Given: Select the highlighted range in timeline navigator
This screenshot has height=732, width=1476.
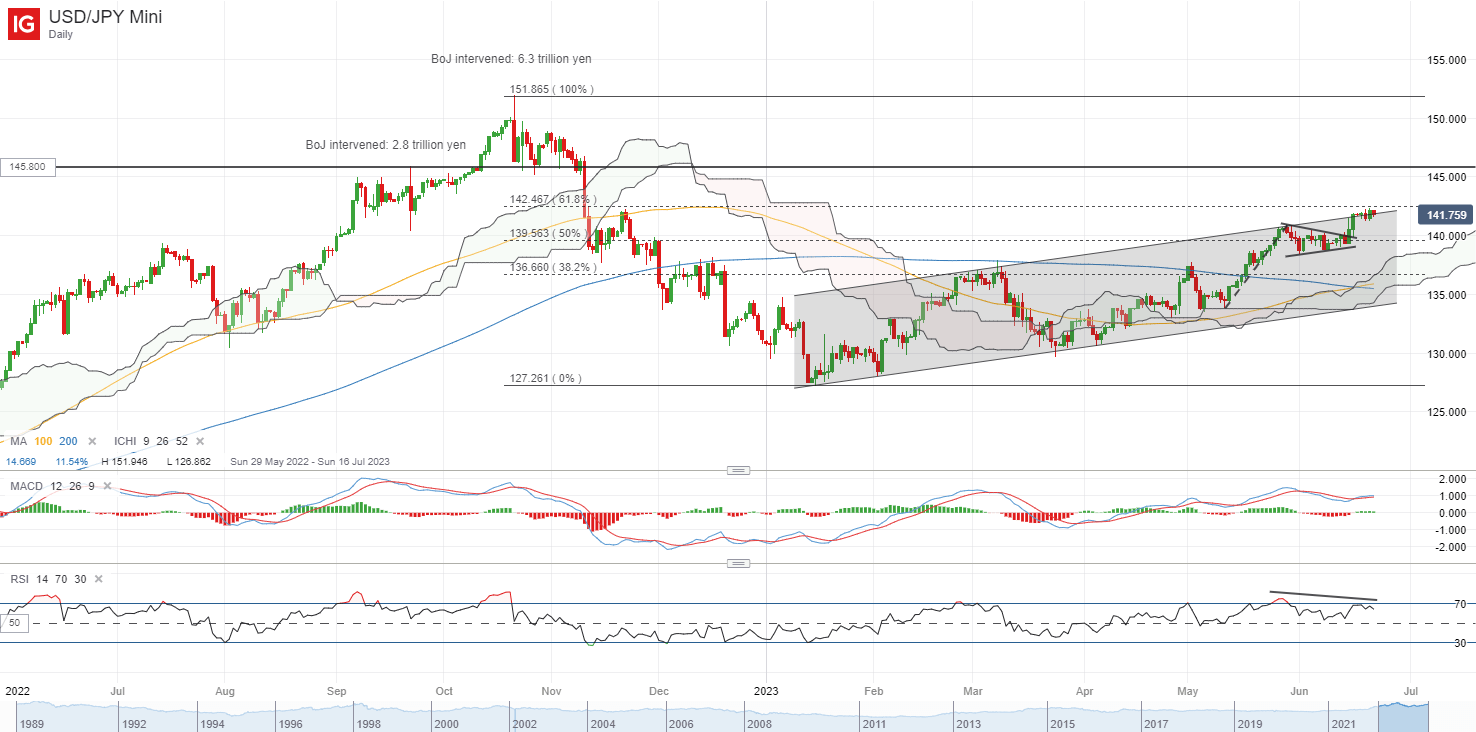Looking at the screenshot, I should pos(1403,716).
